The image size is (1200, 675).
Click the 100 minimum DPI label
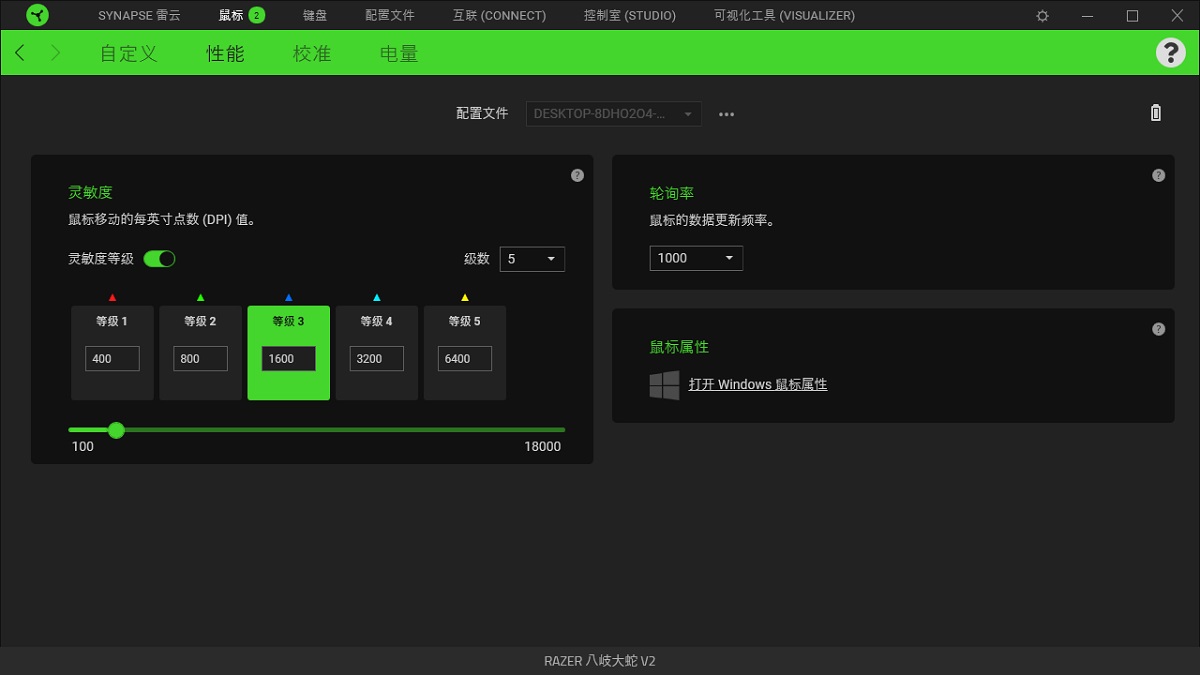(x=83, y=446)
